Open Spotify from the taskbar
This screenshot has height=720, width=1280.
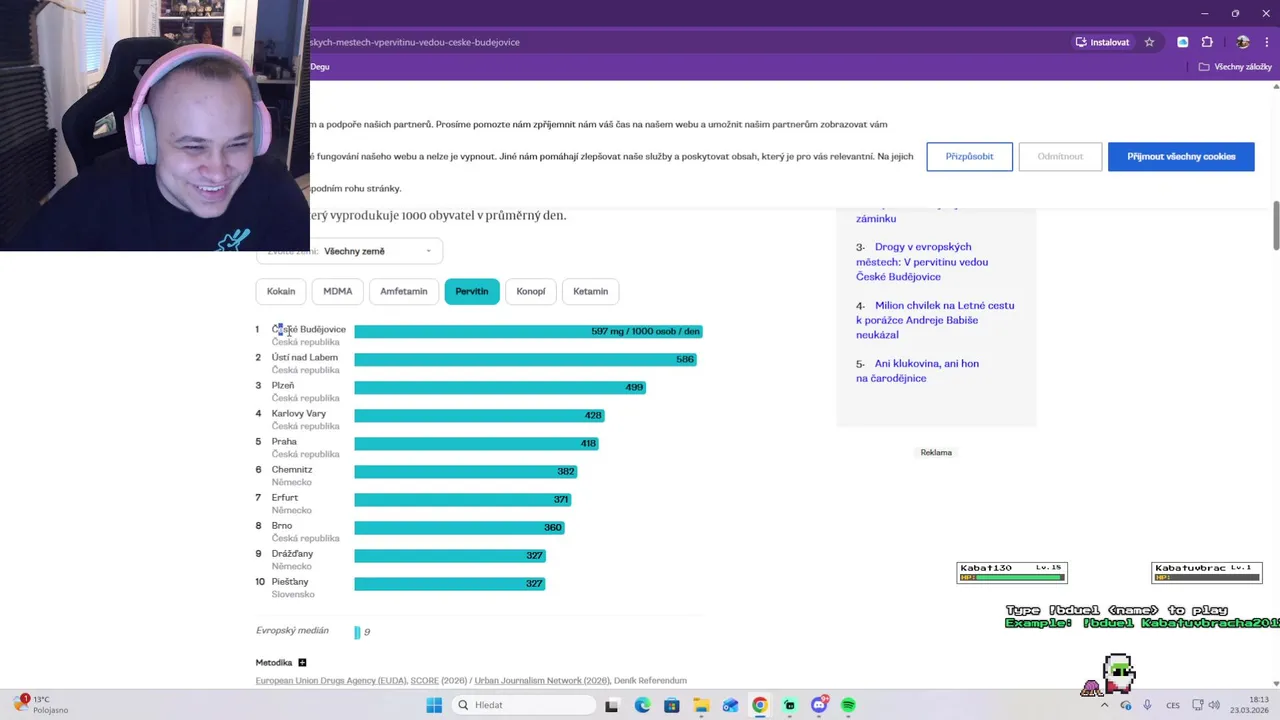848,705
